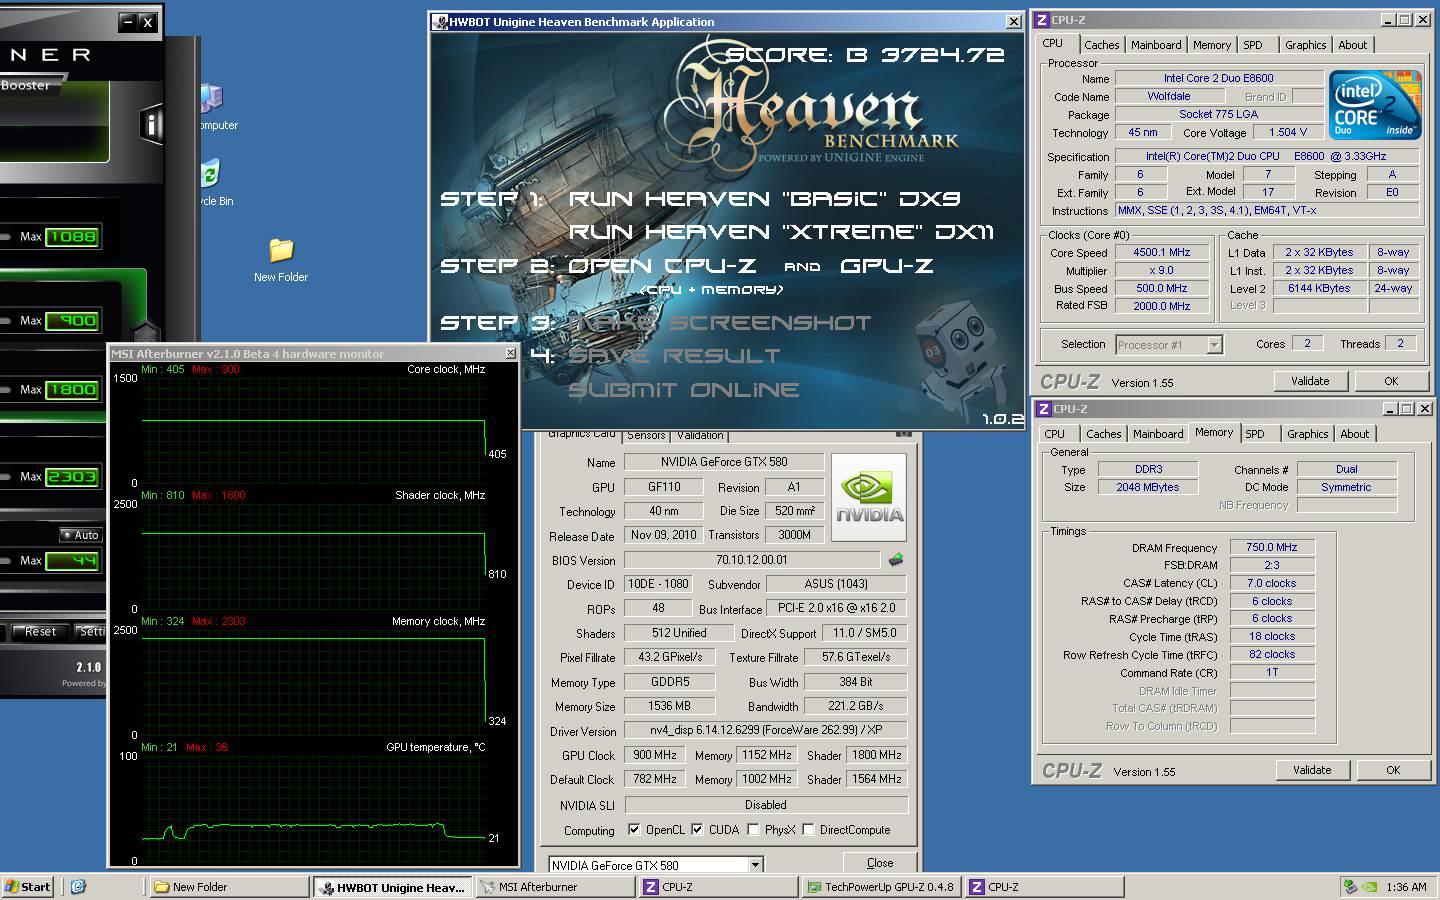Select 1088 Max value field in Afterburner
The height and width of the screenshot is (900, 1440).
coord(72,237)
